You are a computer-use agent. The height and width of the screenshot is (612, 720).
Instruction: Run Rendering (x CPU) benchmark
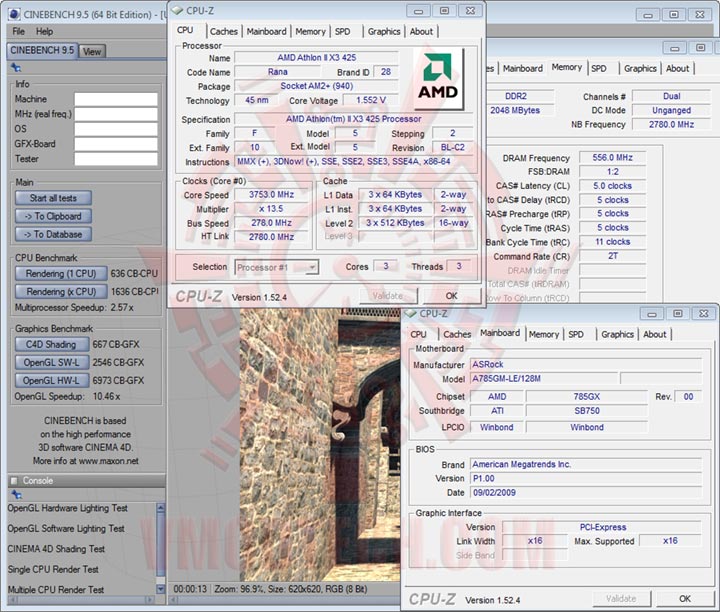pyautogui.click(x=61, y=292)
